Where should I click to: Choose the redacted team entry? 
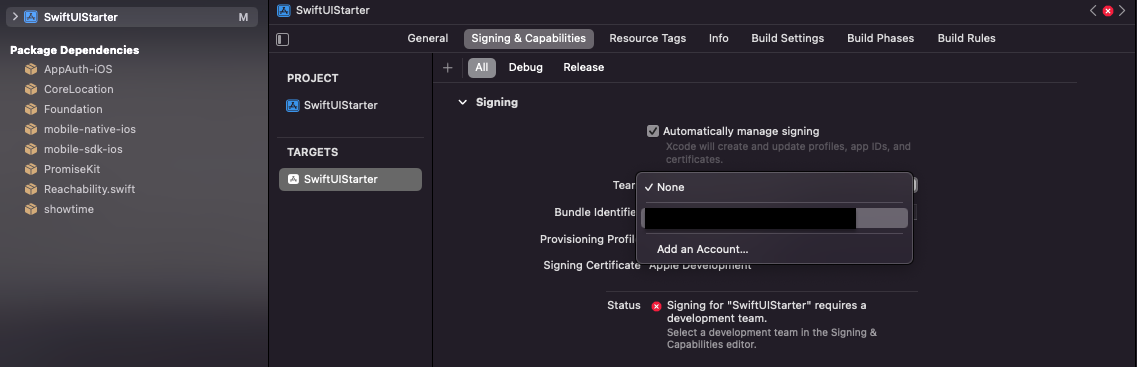pyautogui.click(x=774, y=218)
